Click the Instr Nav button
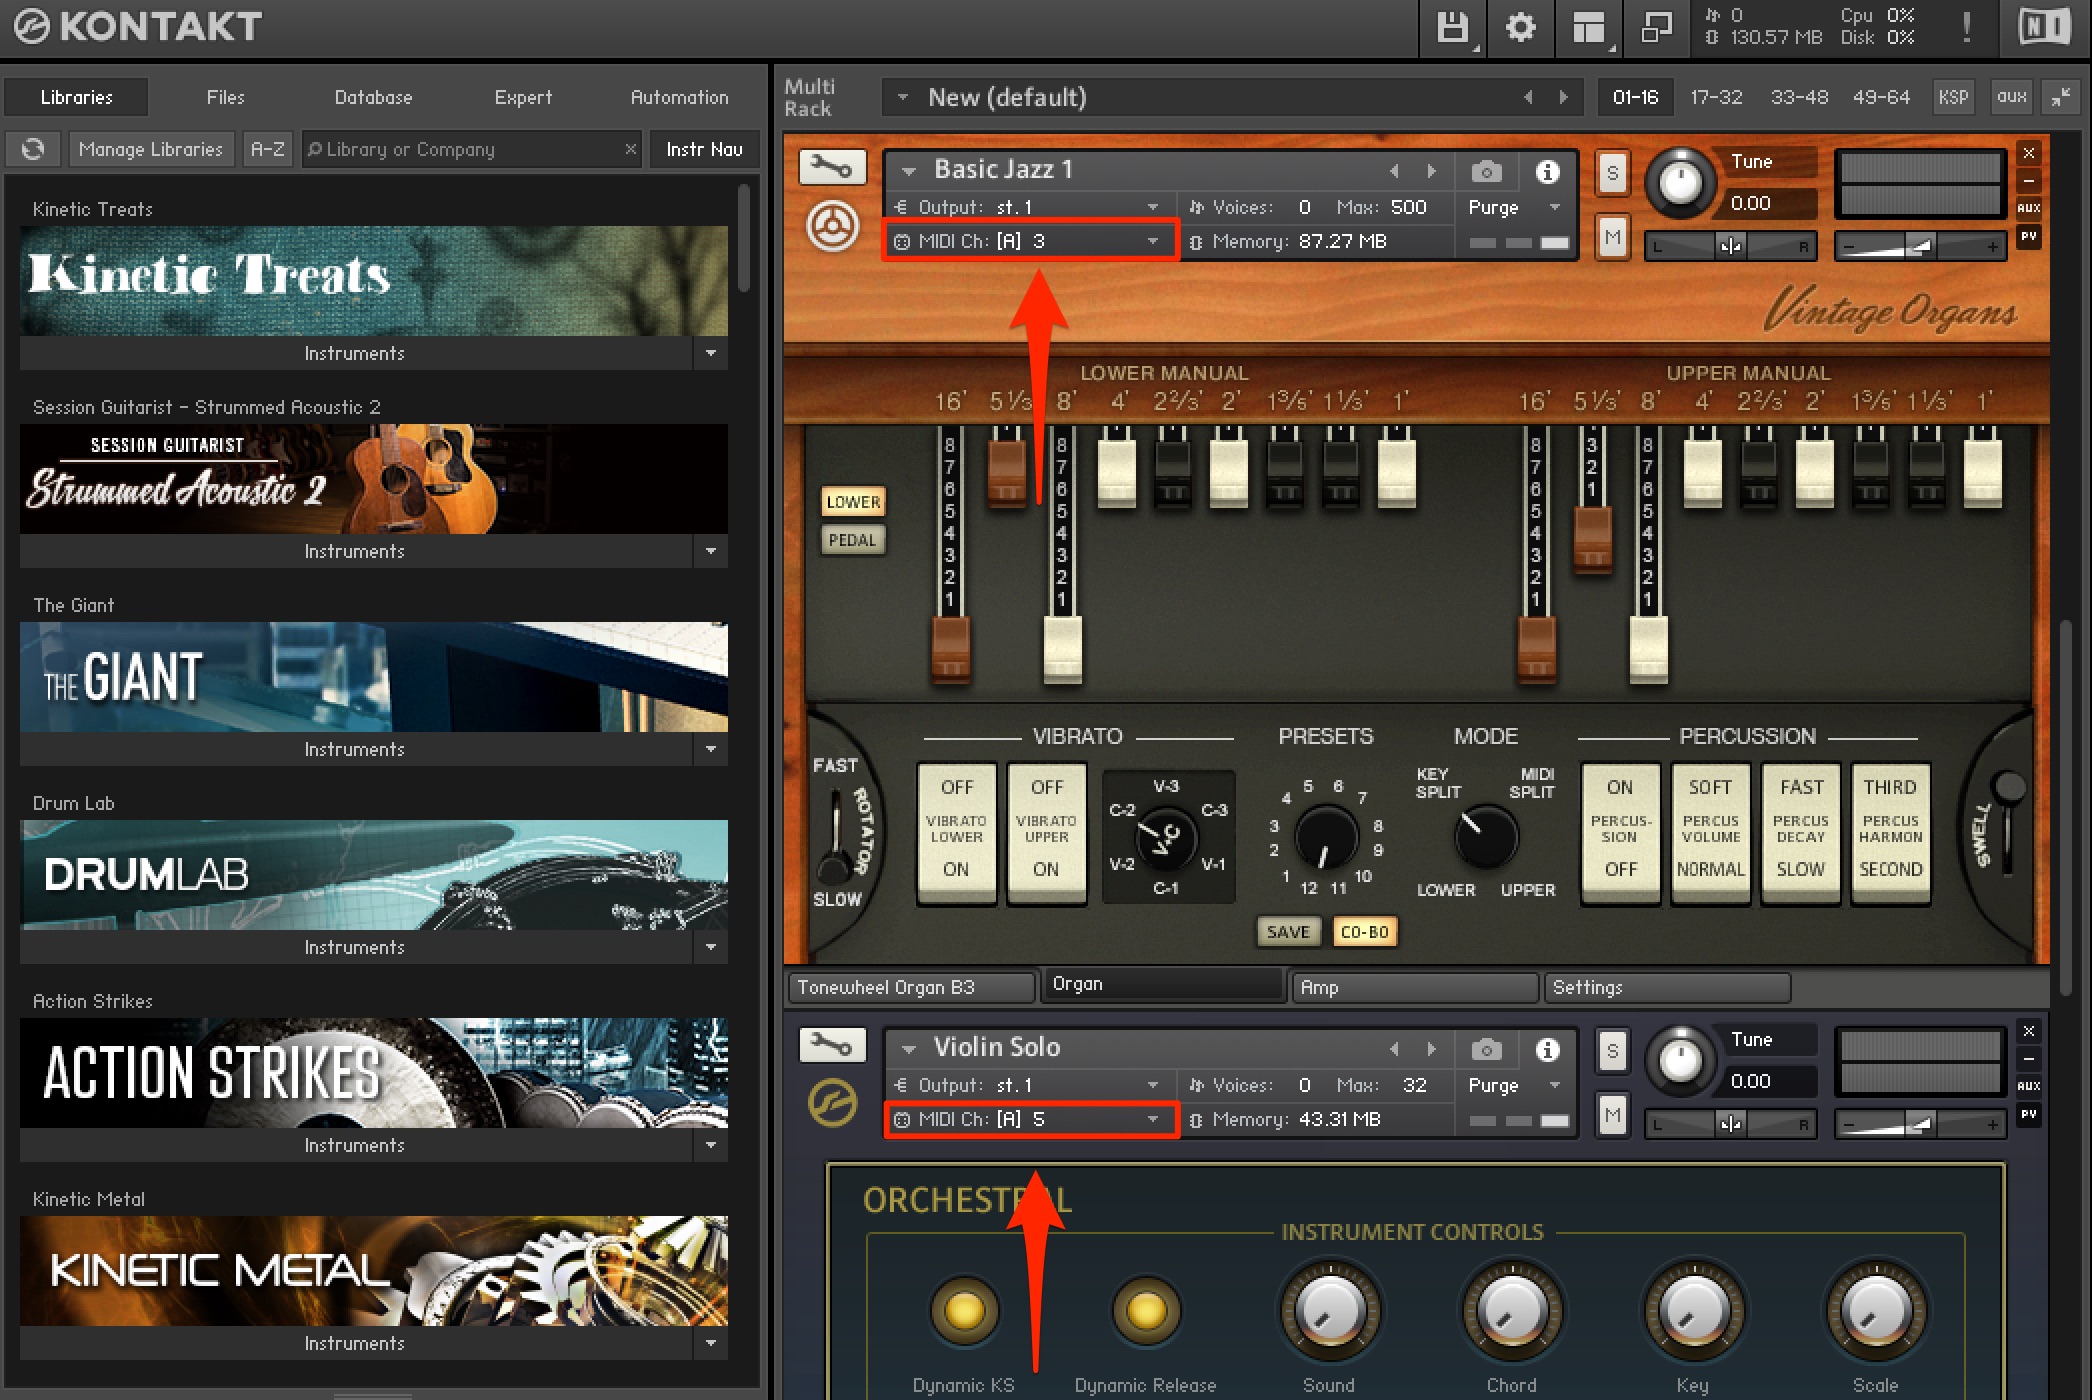Screen dimensions: 2092x1400 [x=704, y=149]
